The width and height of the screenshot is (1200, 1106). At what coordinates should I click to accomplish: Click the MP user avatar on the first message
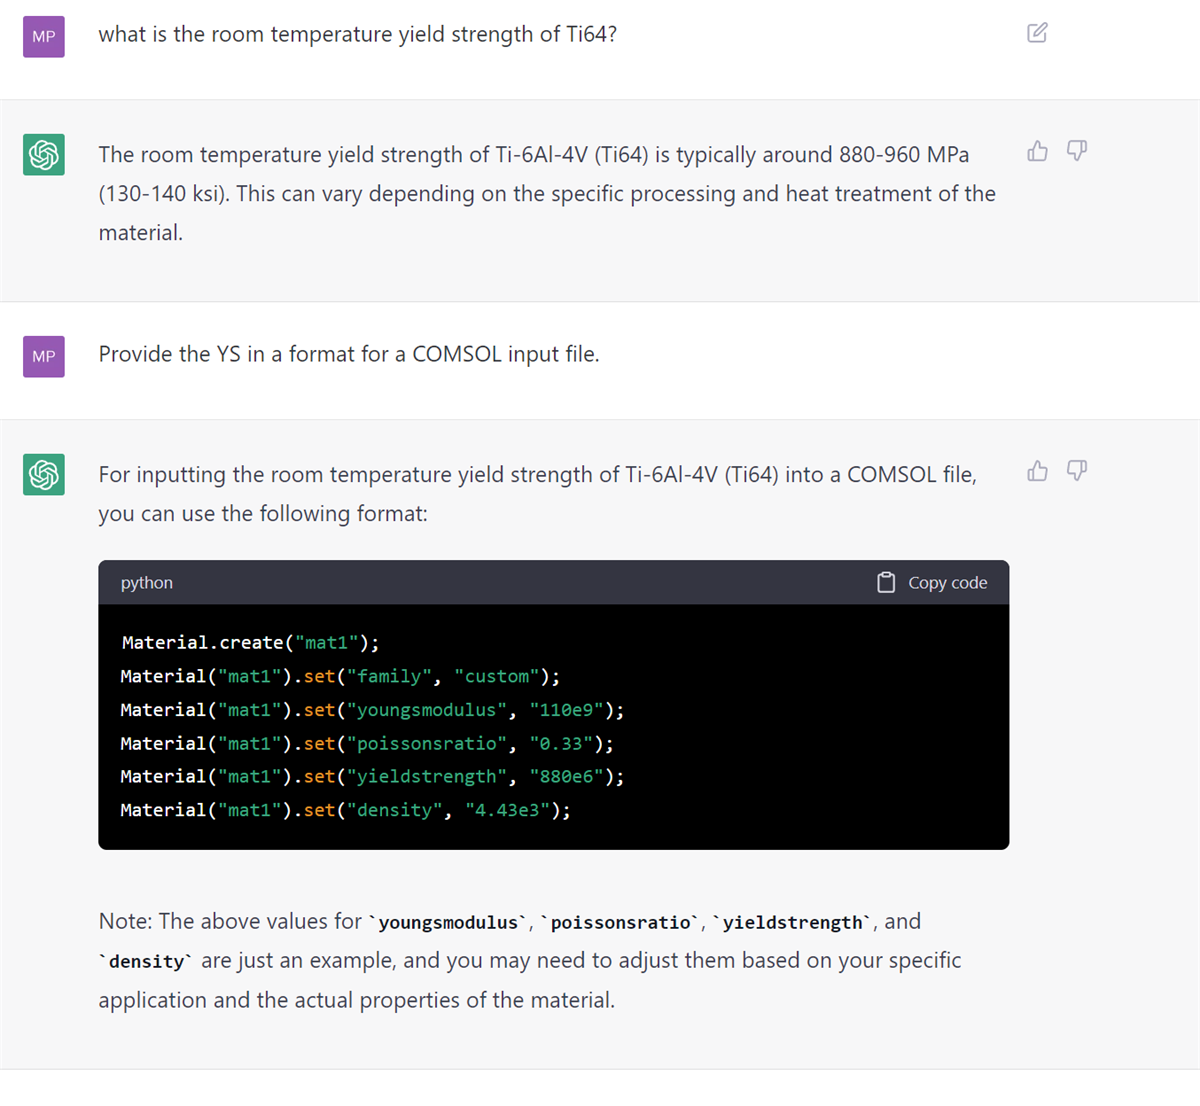coord(43,35)
